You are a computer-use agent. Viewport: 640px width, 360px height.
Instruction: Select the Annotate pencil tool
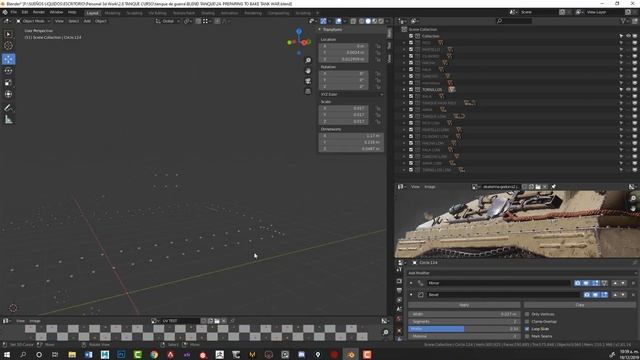(8, 108)
